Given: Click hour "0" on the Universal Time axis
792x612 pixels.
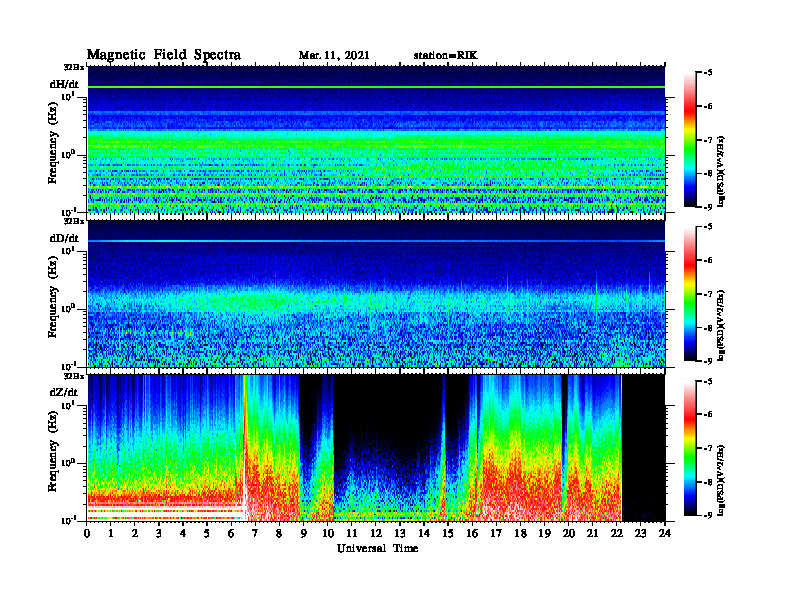Looking at the screenshot, I should tap(87, 534).
